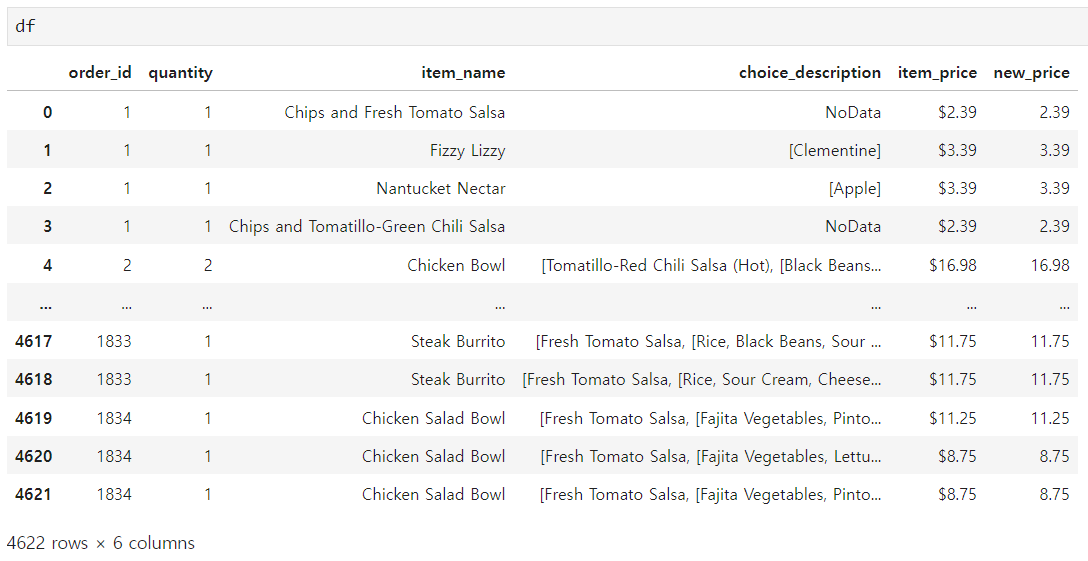The height and width of the screenshot is (561, 1088).
Task: Select the order_id column header
Action: (x=100, y=73)
